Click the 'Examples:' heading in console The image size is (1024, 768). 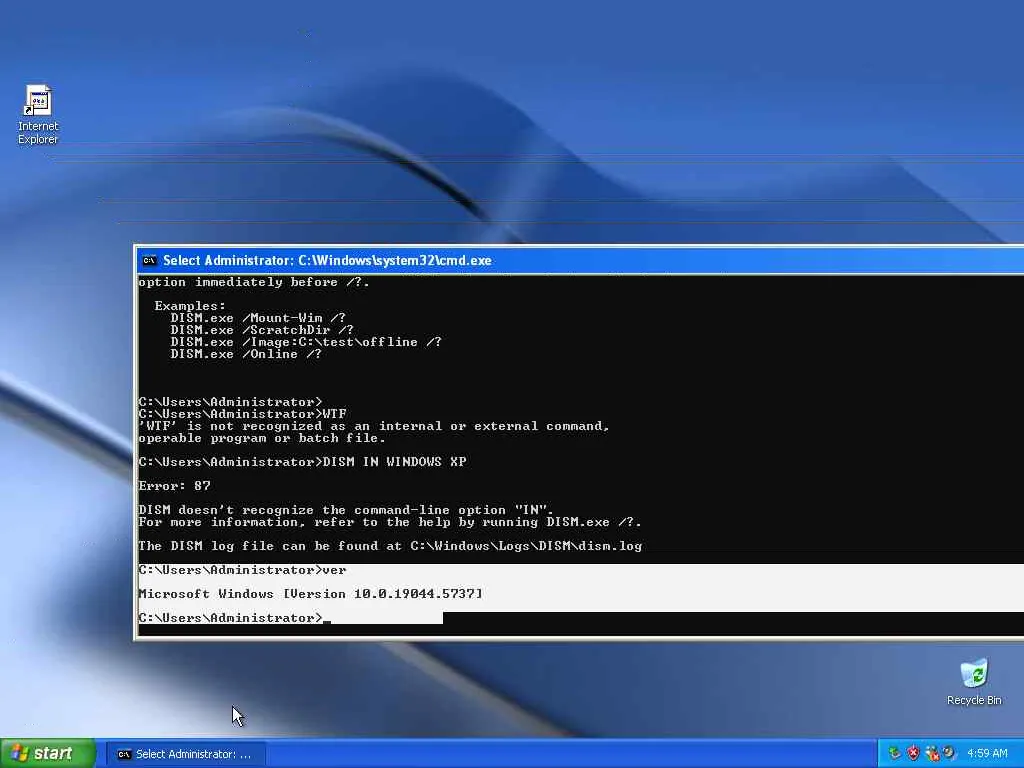click(190, 306)
